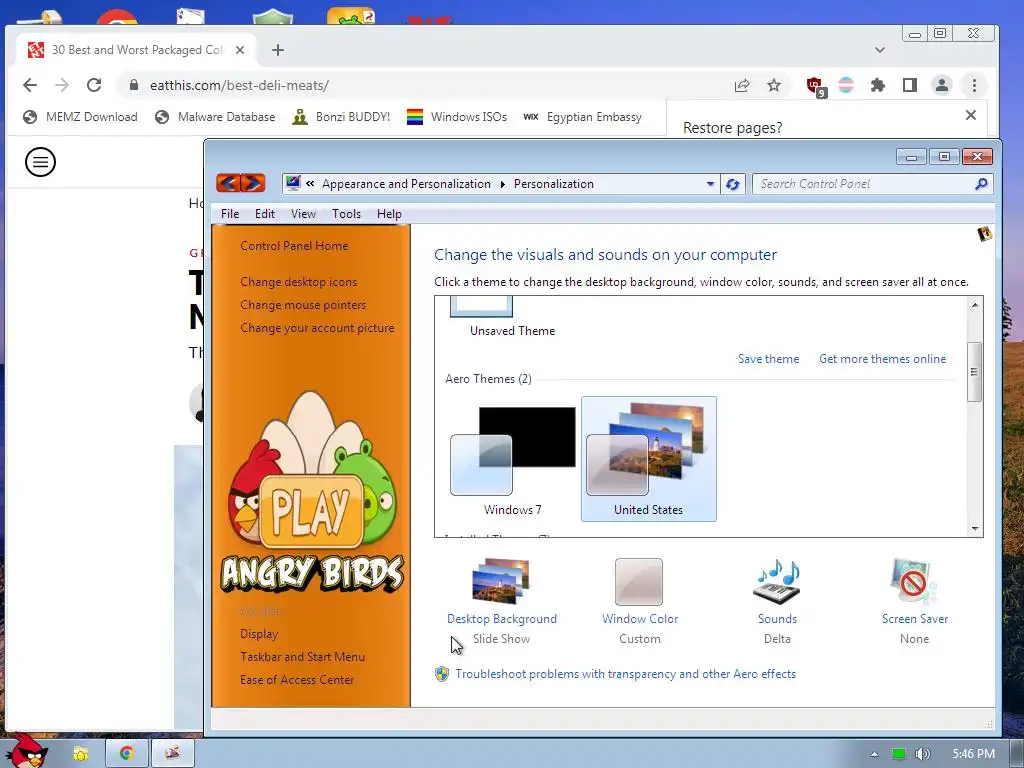Toggle Chrome's side panel icon
This screenshot has height=768, width=1024.
tap(910, 85)
